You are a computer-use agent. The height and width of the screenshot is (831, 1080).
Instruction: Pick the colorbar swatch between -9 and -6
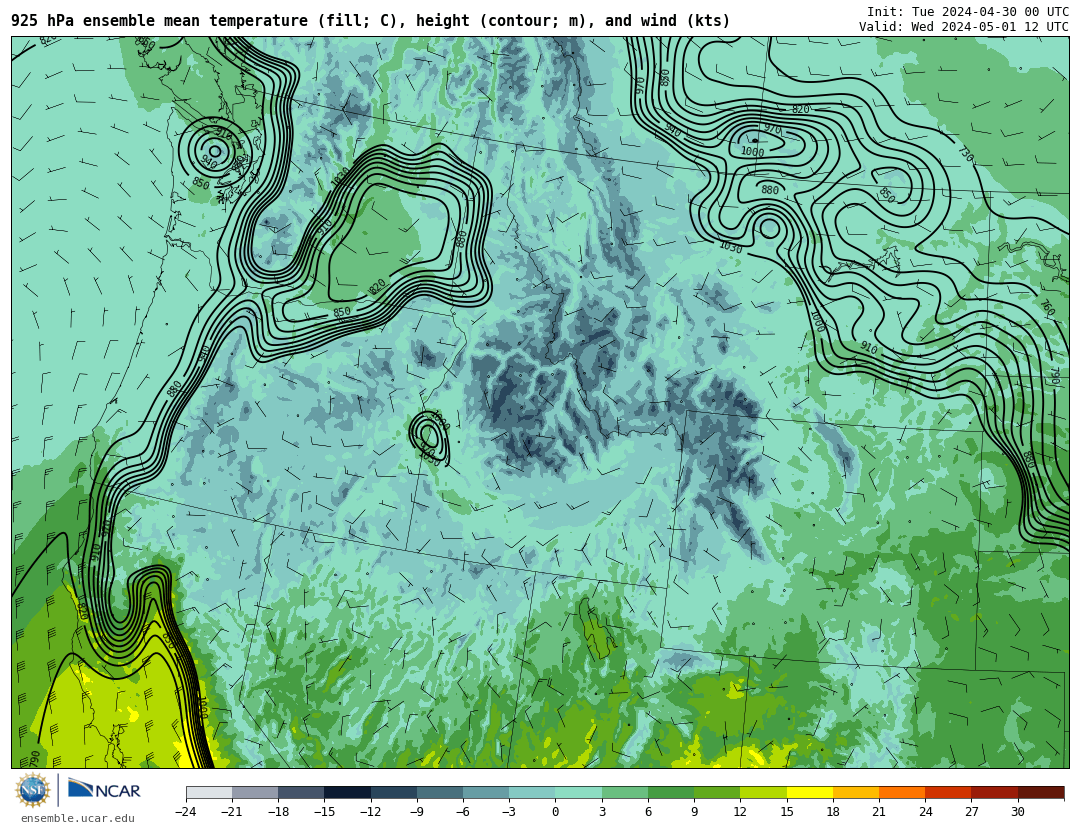[440, 792]
